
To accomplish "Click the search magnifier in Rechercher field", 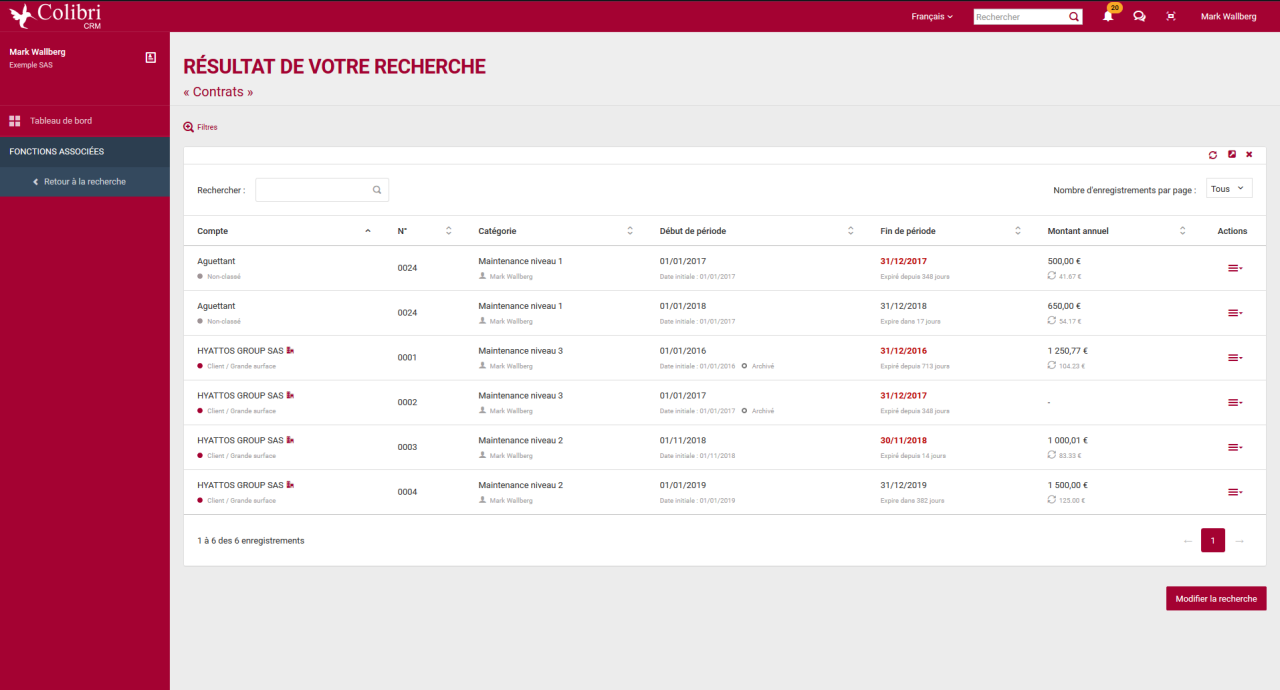I will (377, 189).
